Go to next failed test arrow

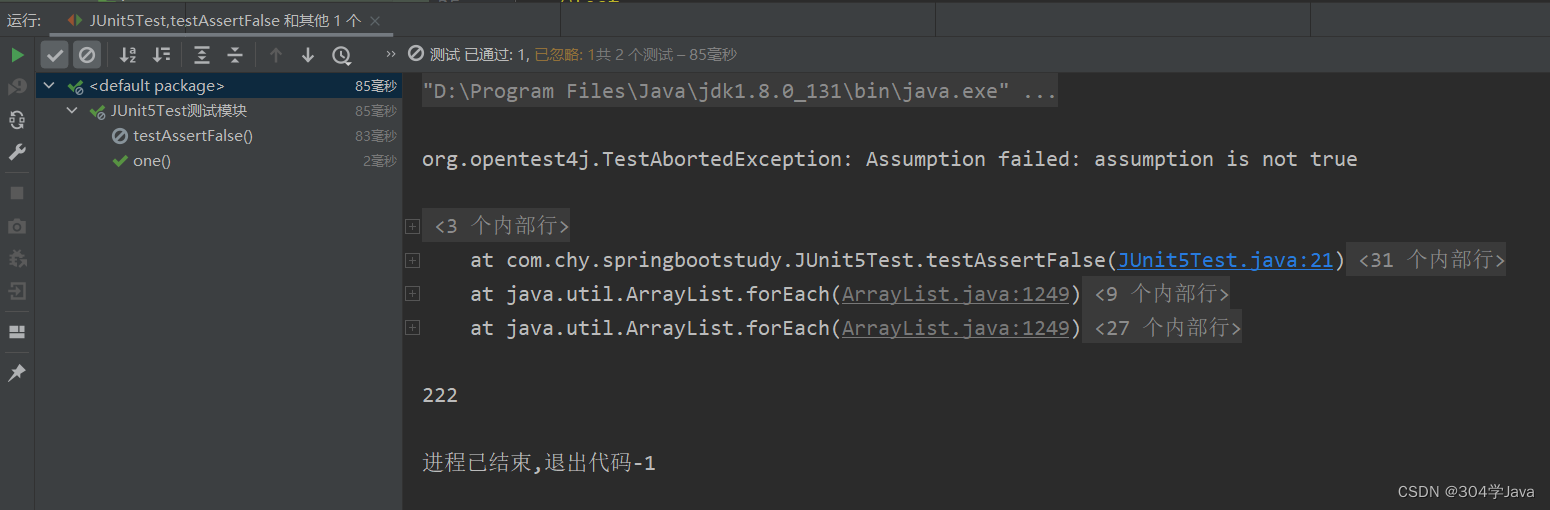click(x=308, y=55)
